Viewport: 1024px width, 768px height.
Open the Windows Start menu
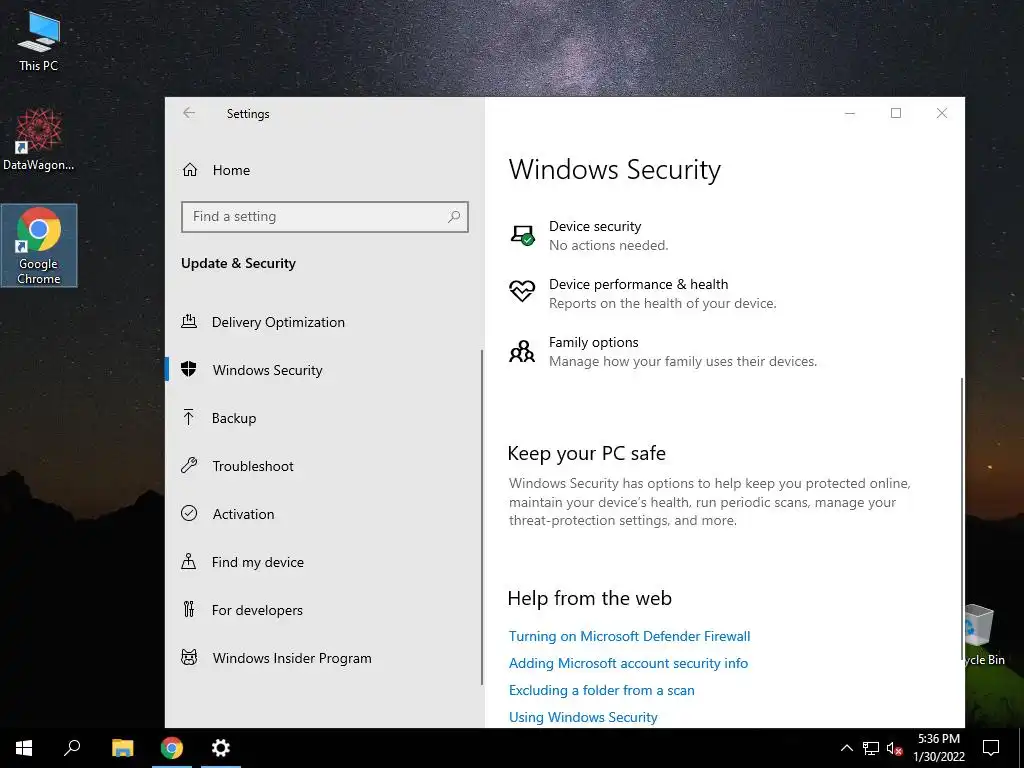24,748
